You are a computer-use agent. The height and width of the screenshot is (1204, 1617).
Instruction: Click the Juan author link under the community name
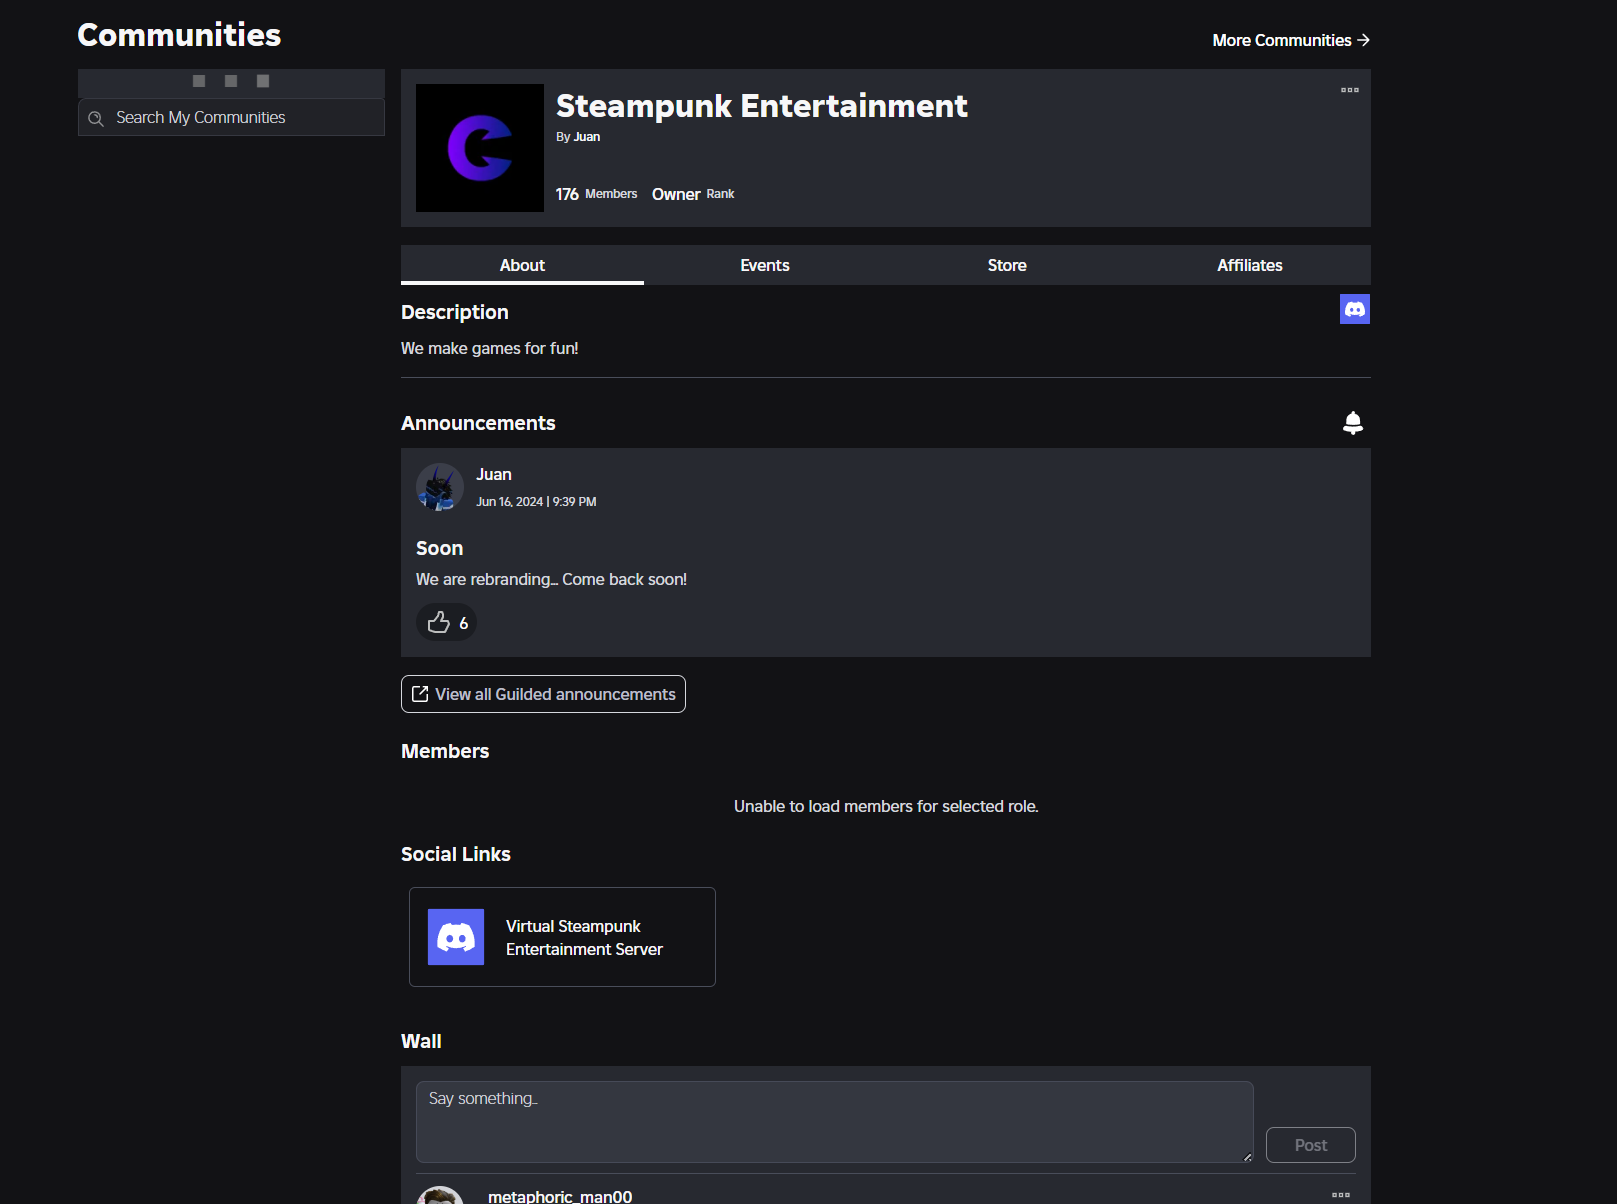tap(587, 136)
